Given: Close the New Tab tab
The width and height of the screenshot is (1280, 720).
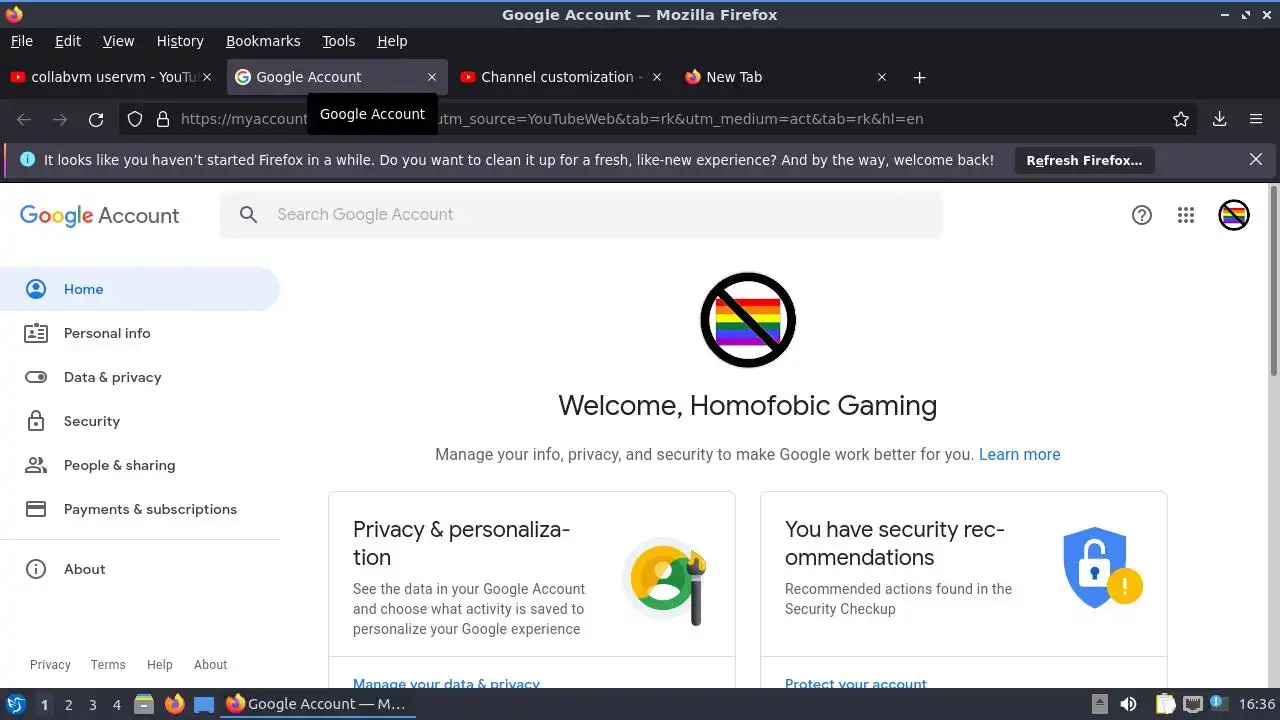Looking at the screenshot, I should 882,77.
